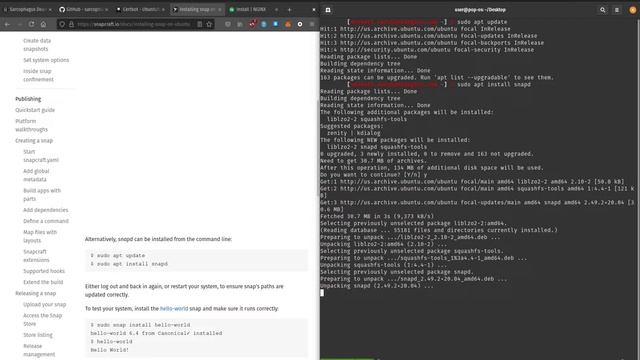Reload the snapcraft page
This screenshot has height=360, width=640.
pyautogui.click(x=31, y=24)
